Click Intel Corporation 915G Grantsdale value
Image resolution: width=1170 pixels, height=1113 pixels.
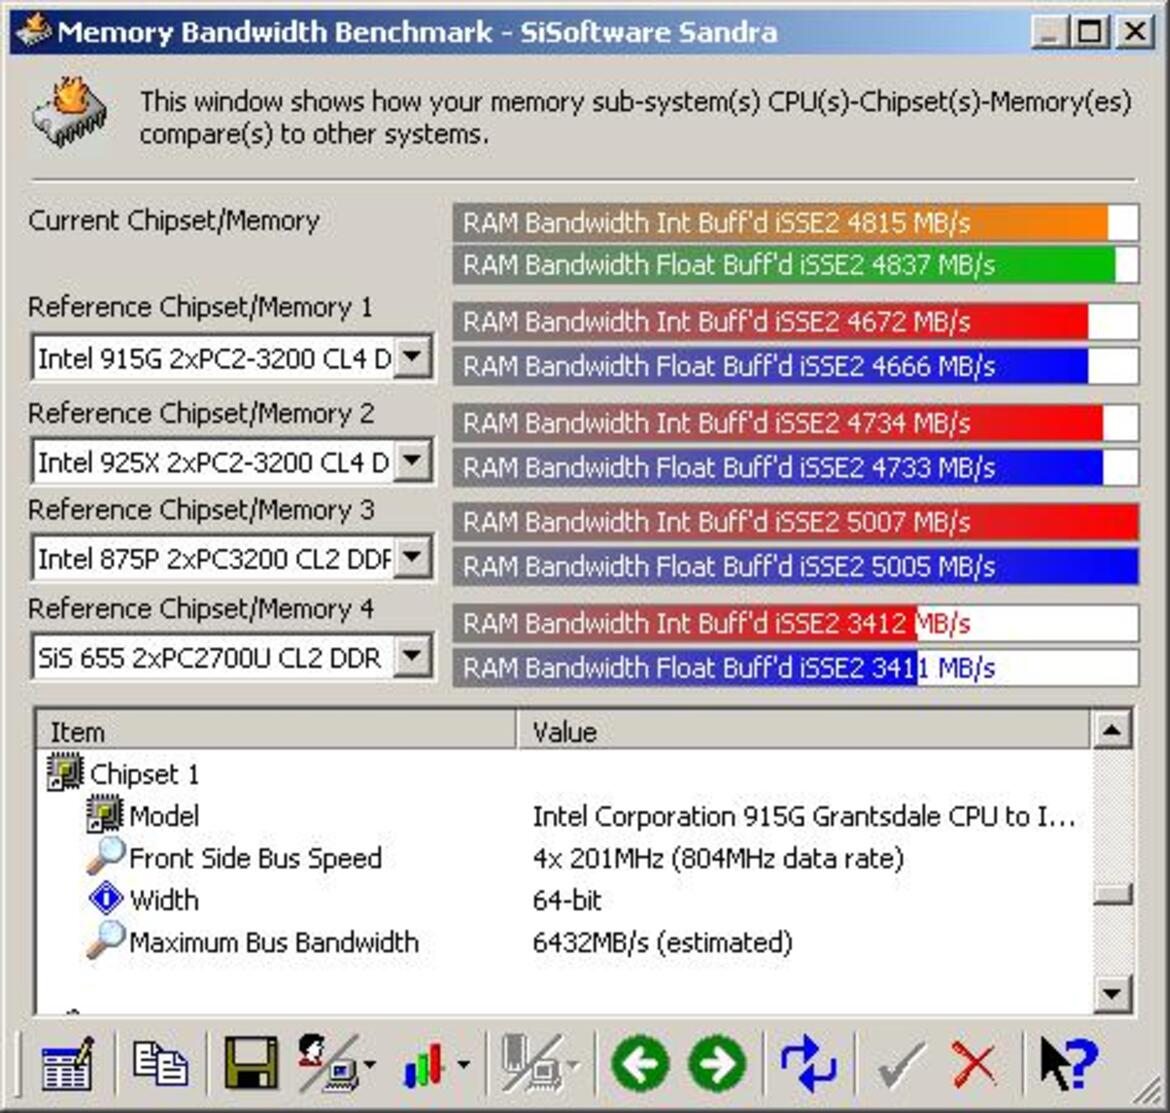click(x=804, y=817)
